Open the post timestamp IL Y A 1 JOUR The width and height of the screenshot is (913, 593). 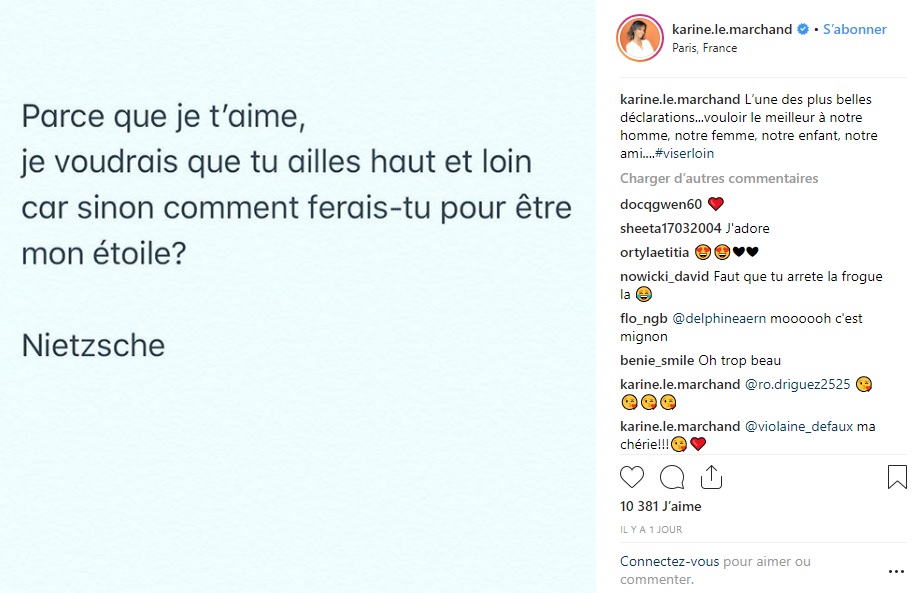(x=651, y=530)
